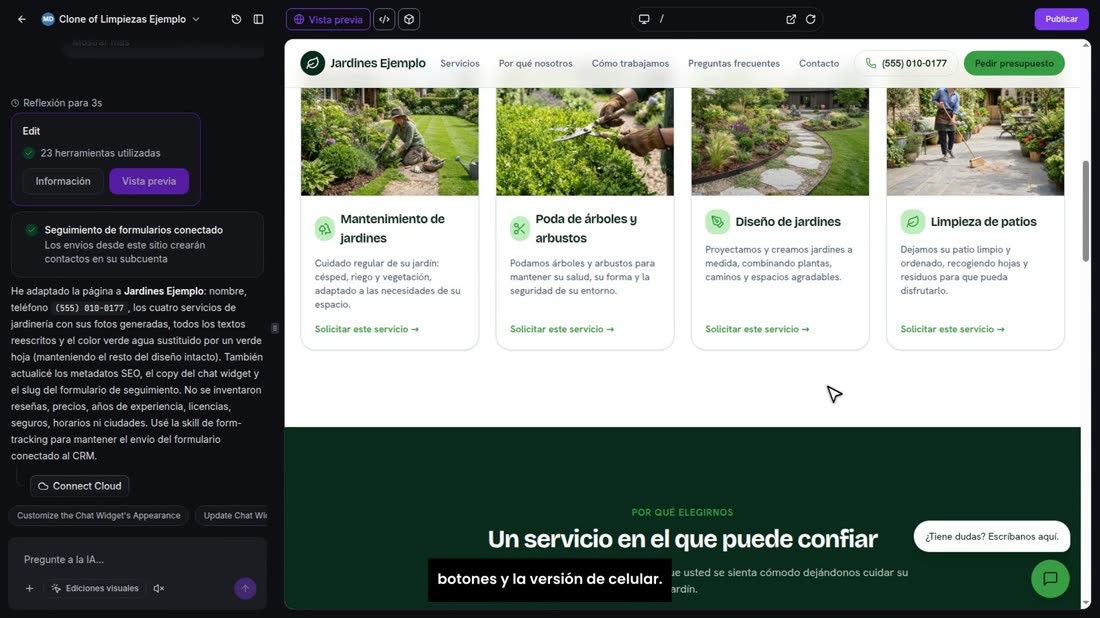The image size is (1100, 618).
Task: Toggle Ediciones visuales mode
Action: (x=95, y=589)
